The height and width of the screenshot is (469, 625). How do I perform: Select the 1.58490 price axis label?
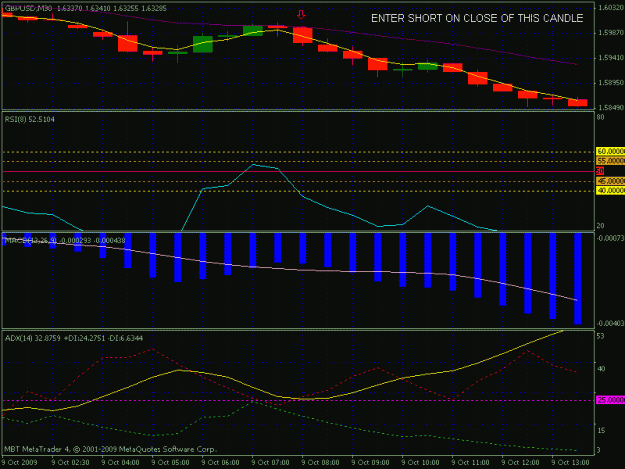[611, 108]
